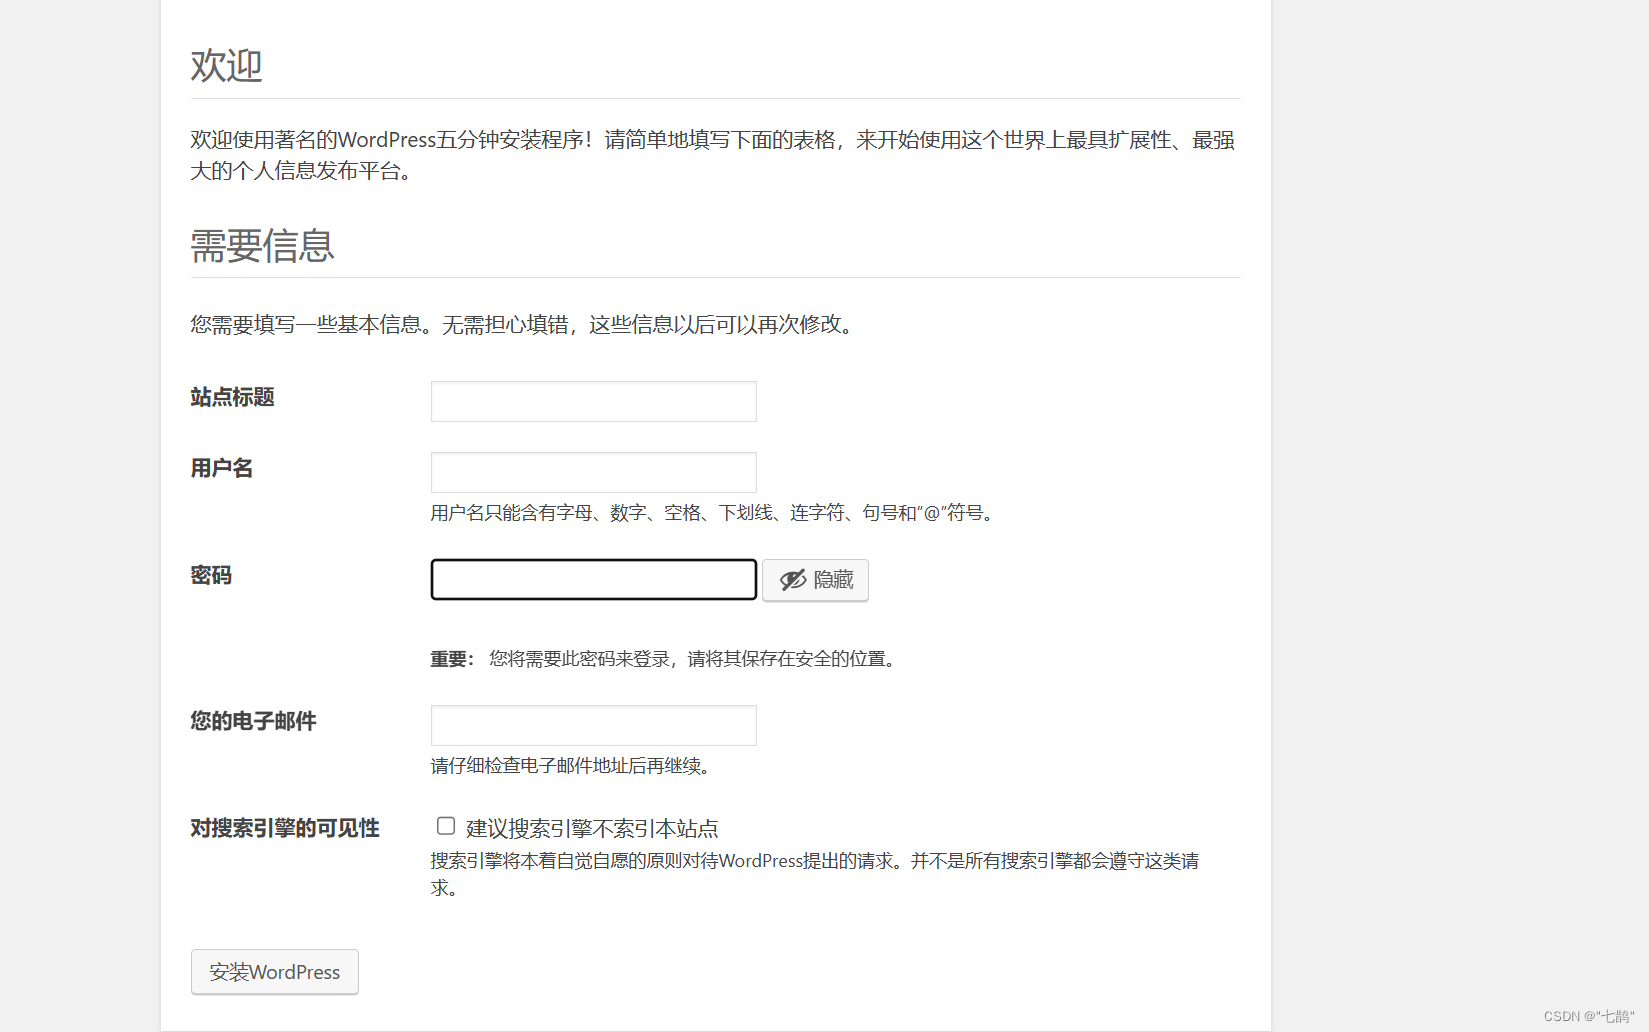Click the 建议搜索引擎不索引本站点 checkbox label text
Viewport: 1649px width, 1032px height.
coord(591,827)
